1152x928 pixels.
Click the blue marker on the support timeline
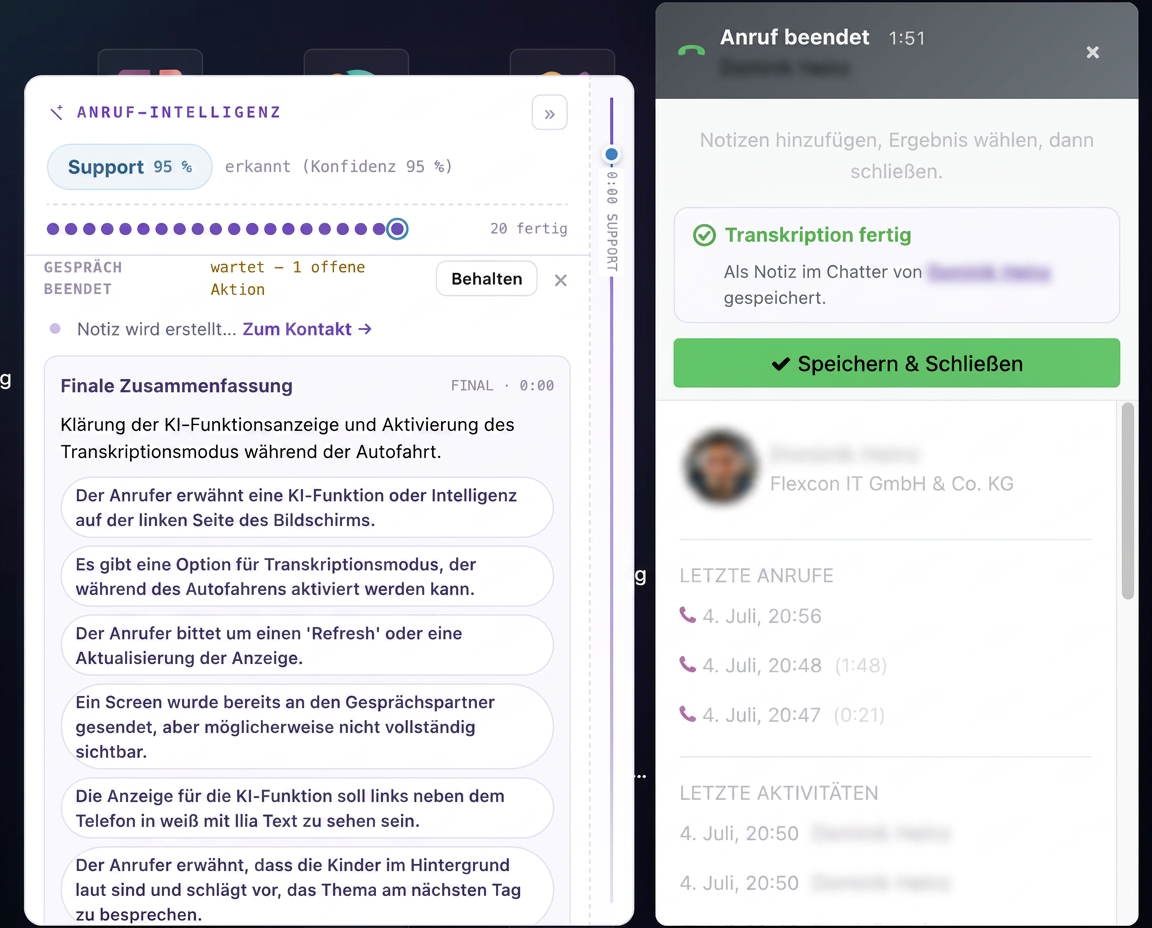[611, 154]
